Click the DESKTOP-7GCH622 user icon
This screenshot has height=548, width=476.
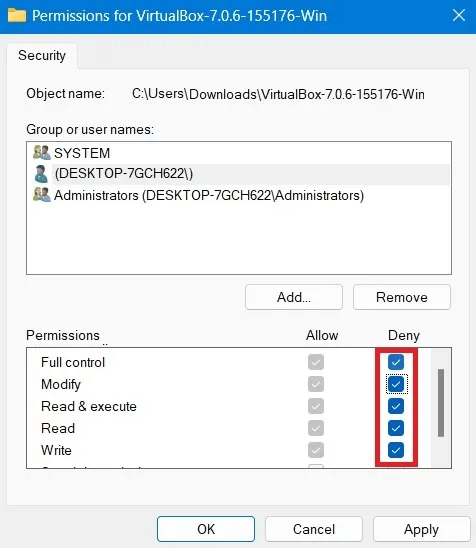(41, 174)
